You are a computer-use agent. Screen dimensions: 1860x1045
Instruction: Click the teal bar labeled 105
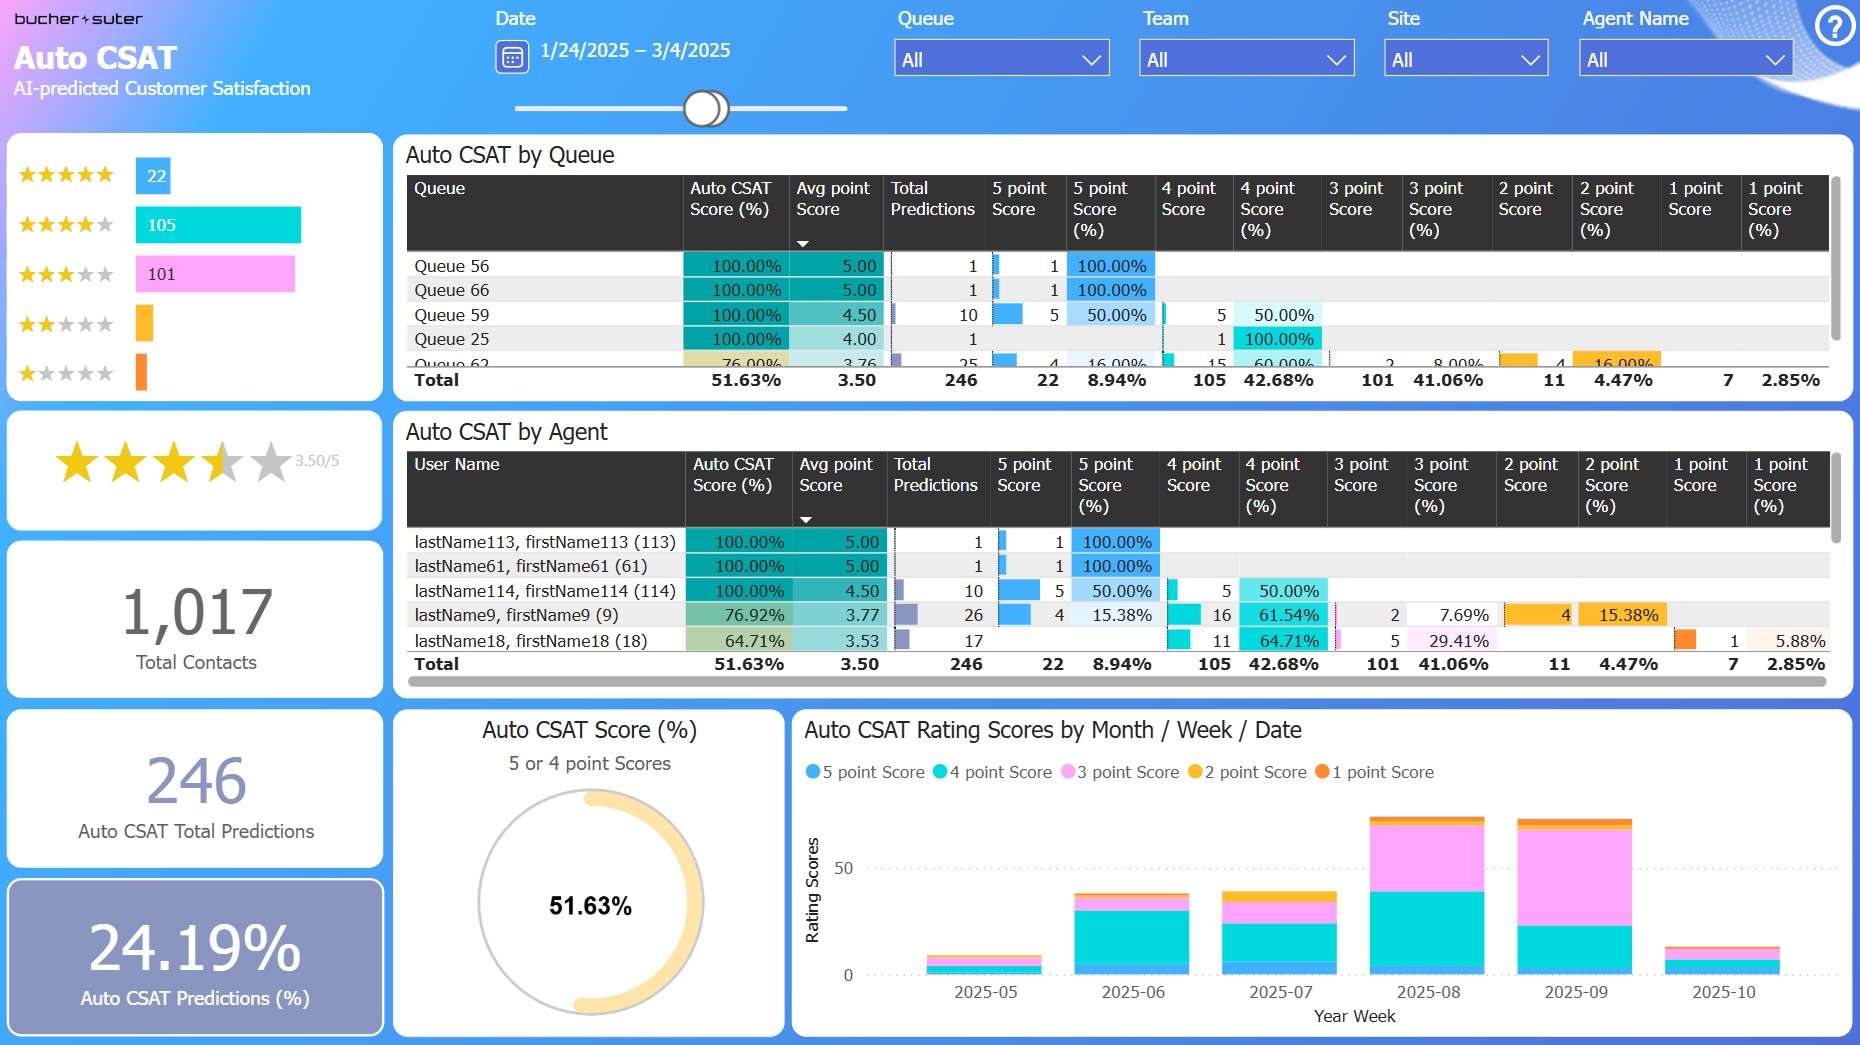[x=218, y=225]
